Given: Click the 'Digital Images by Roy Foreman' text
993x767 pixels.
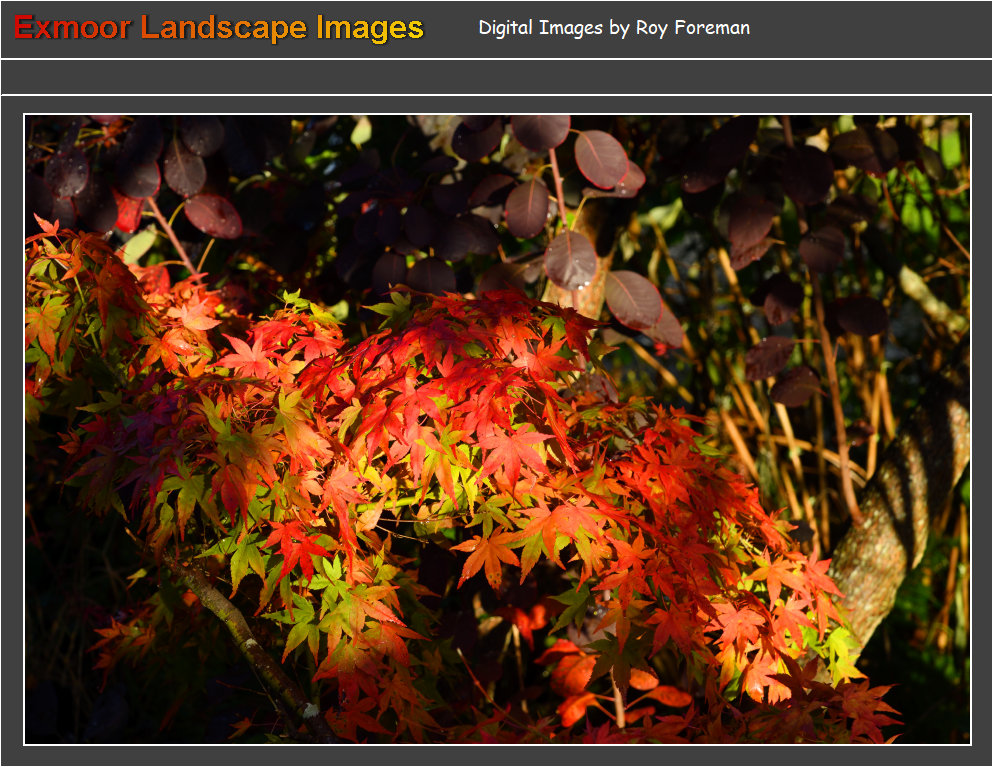Looking at the screenshot, I should [x=613, y=28].
